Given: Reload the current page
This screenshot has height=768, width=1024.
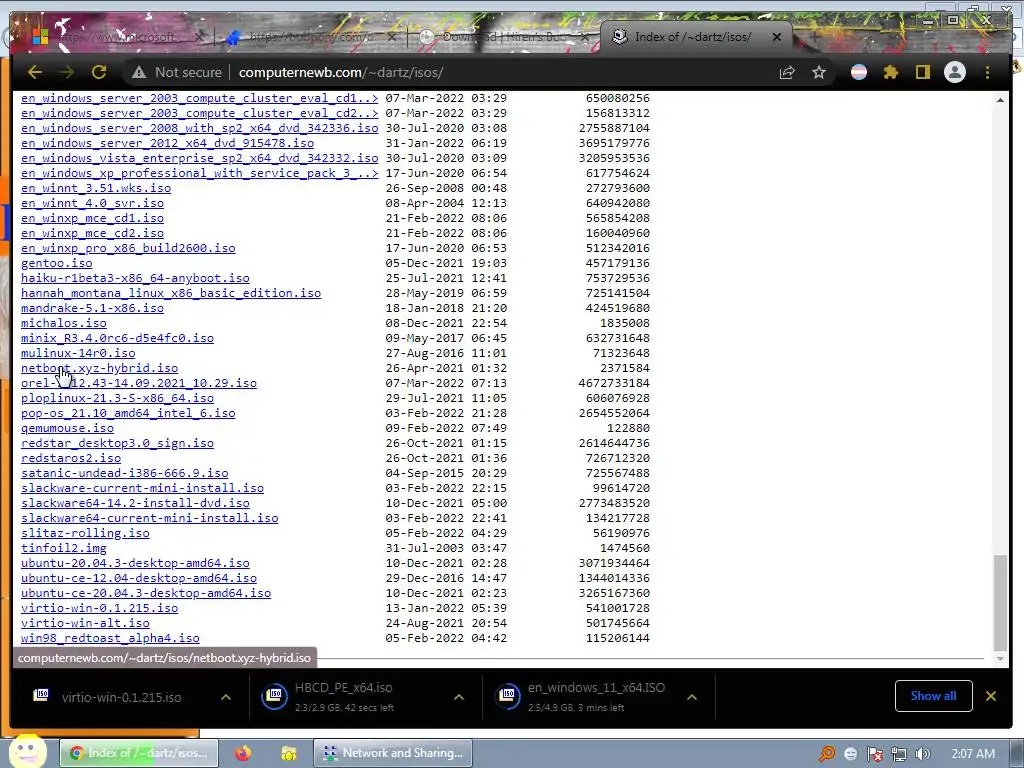Looking at the screenshot, I should [x=99, y=72].
